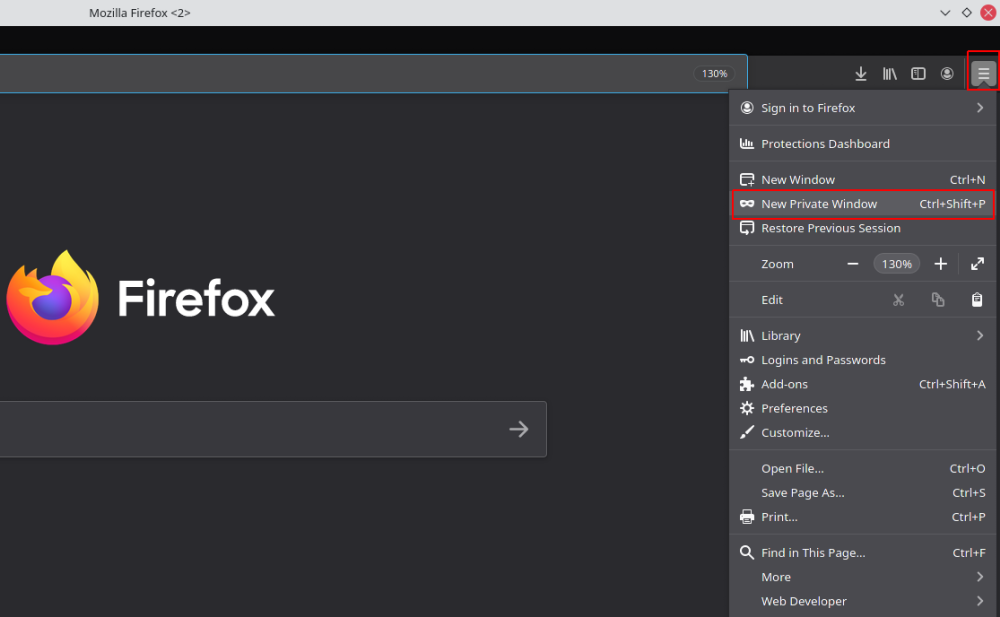
Task: Click the search arrow on the start page
Action: click(x=519, y=429)
